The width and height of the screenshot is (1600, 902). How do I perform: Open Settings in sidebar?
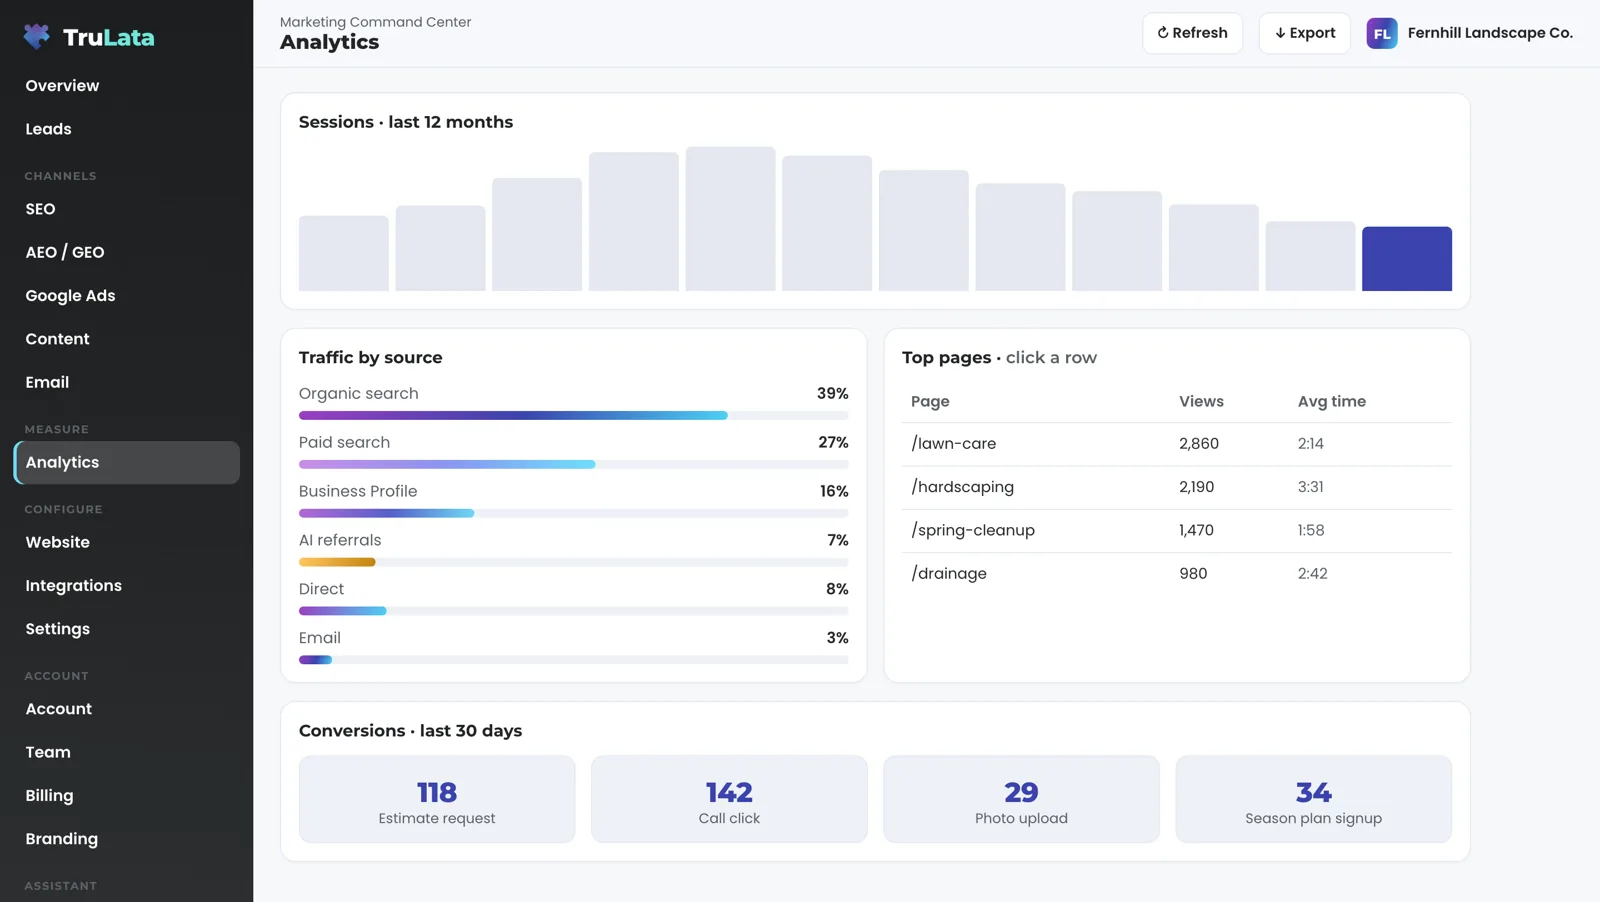(126, 629)
